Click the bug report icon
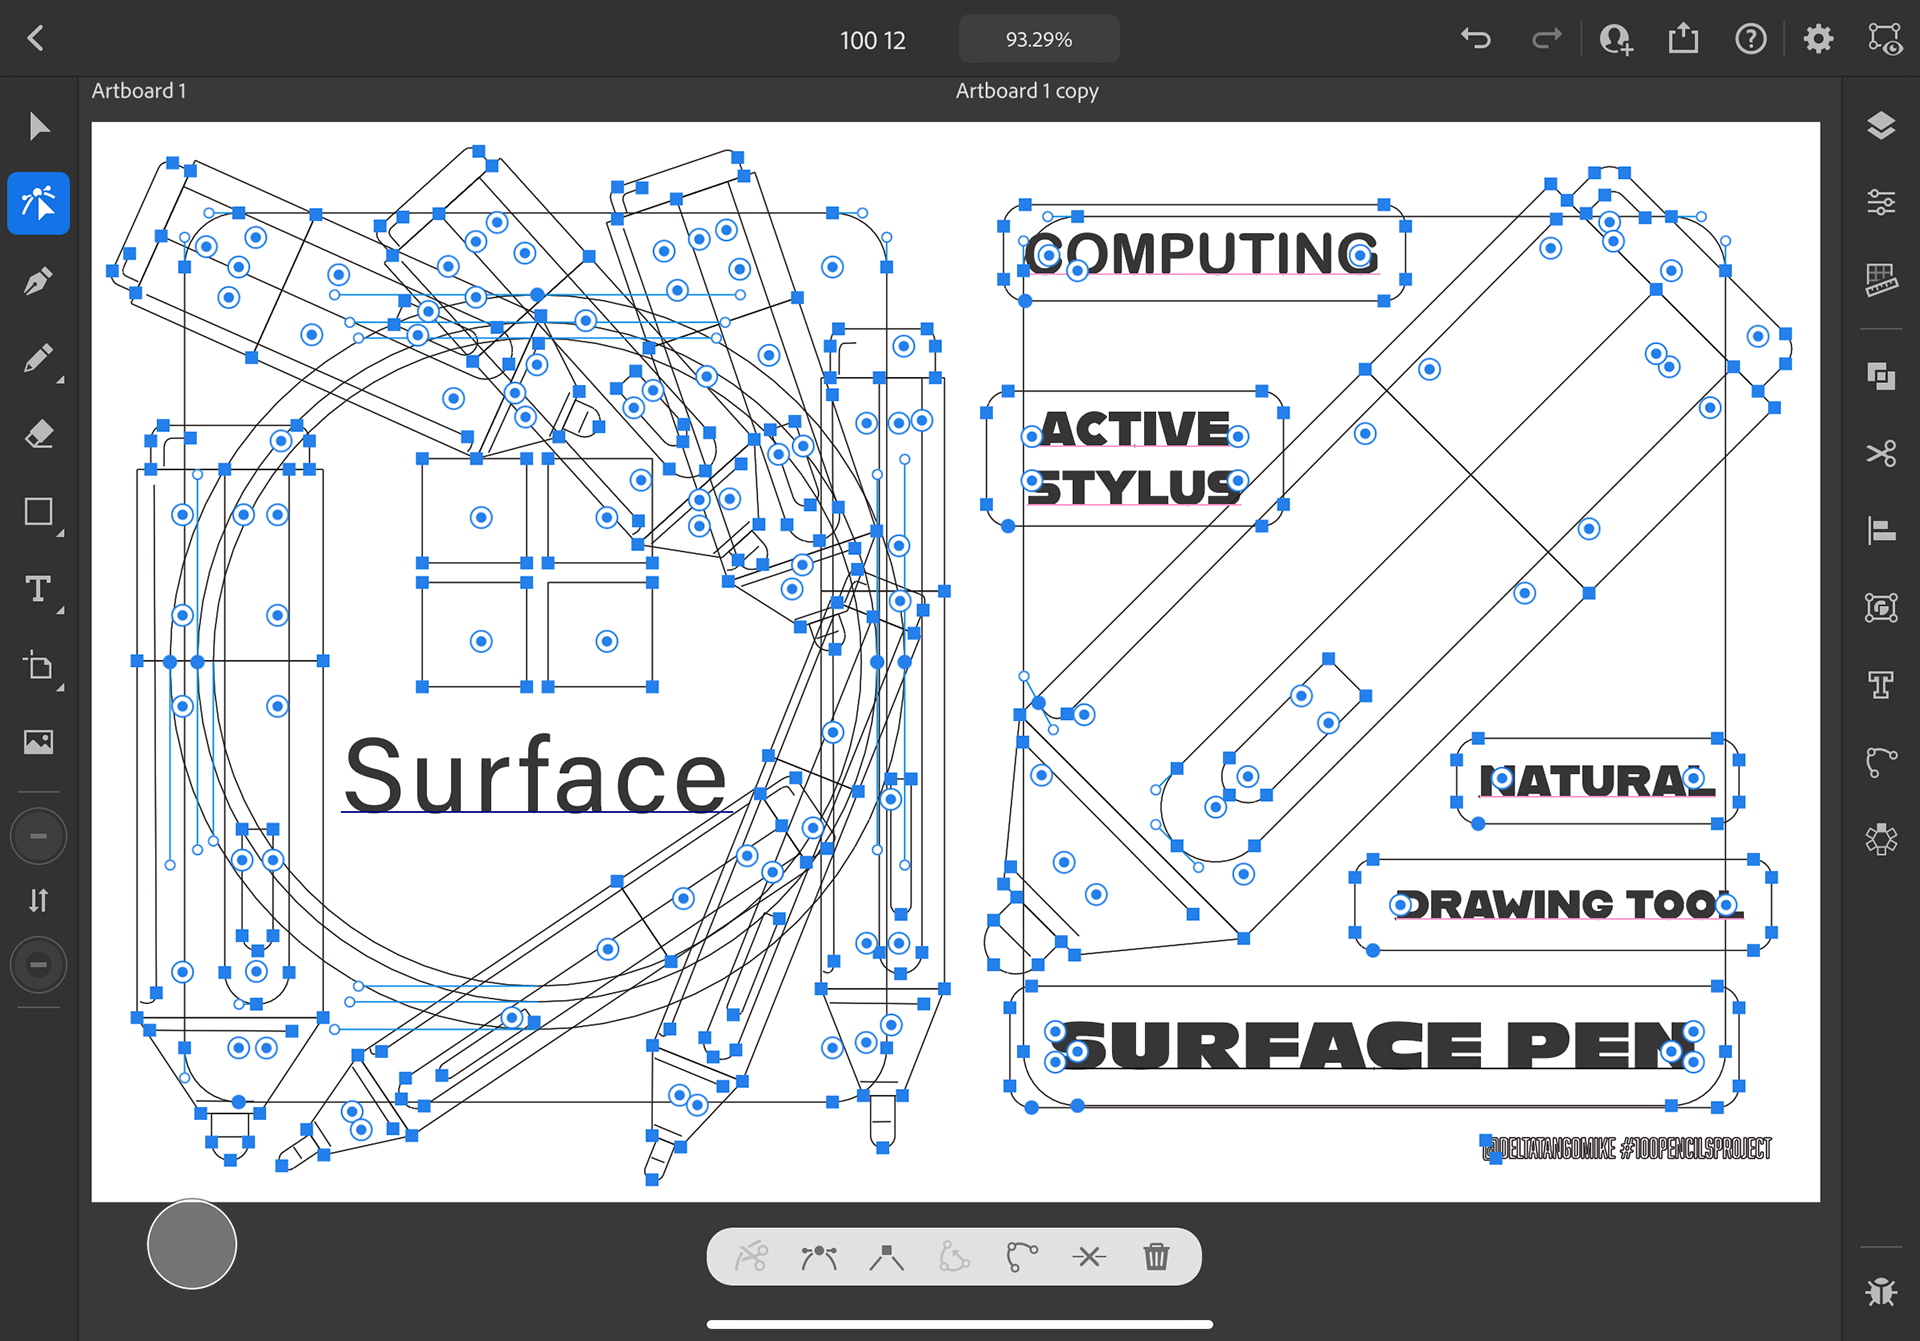Screen dimensions: 1920x1341 tap(1881, 1292)
